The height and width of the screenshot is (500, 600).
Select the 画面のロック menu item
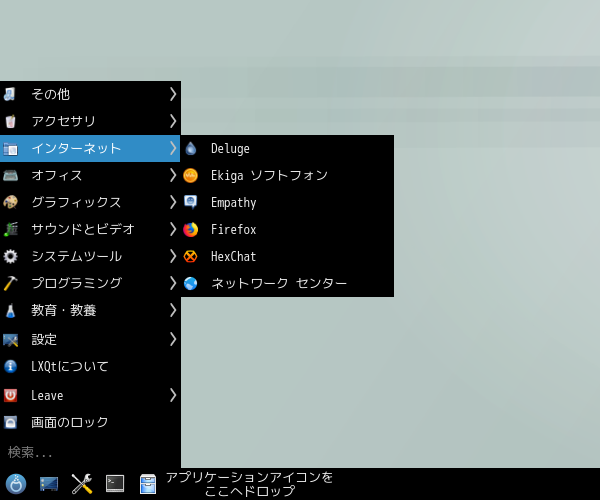click(x=90, y=422)
